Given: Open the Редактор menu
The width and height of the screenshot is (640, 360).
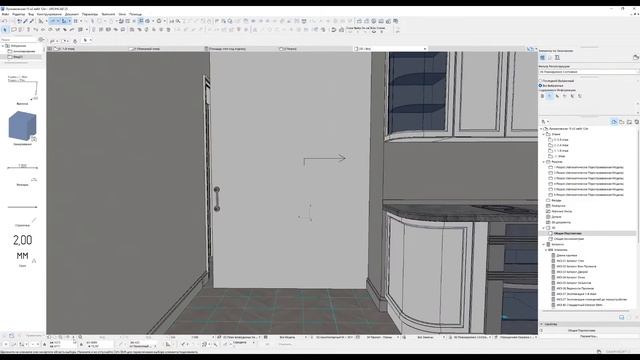Looking at the screenshot, I should tap(18, 14).
